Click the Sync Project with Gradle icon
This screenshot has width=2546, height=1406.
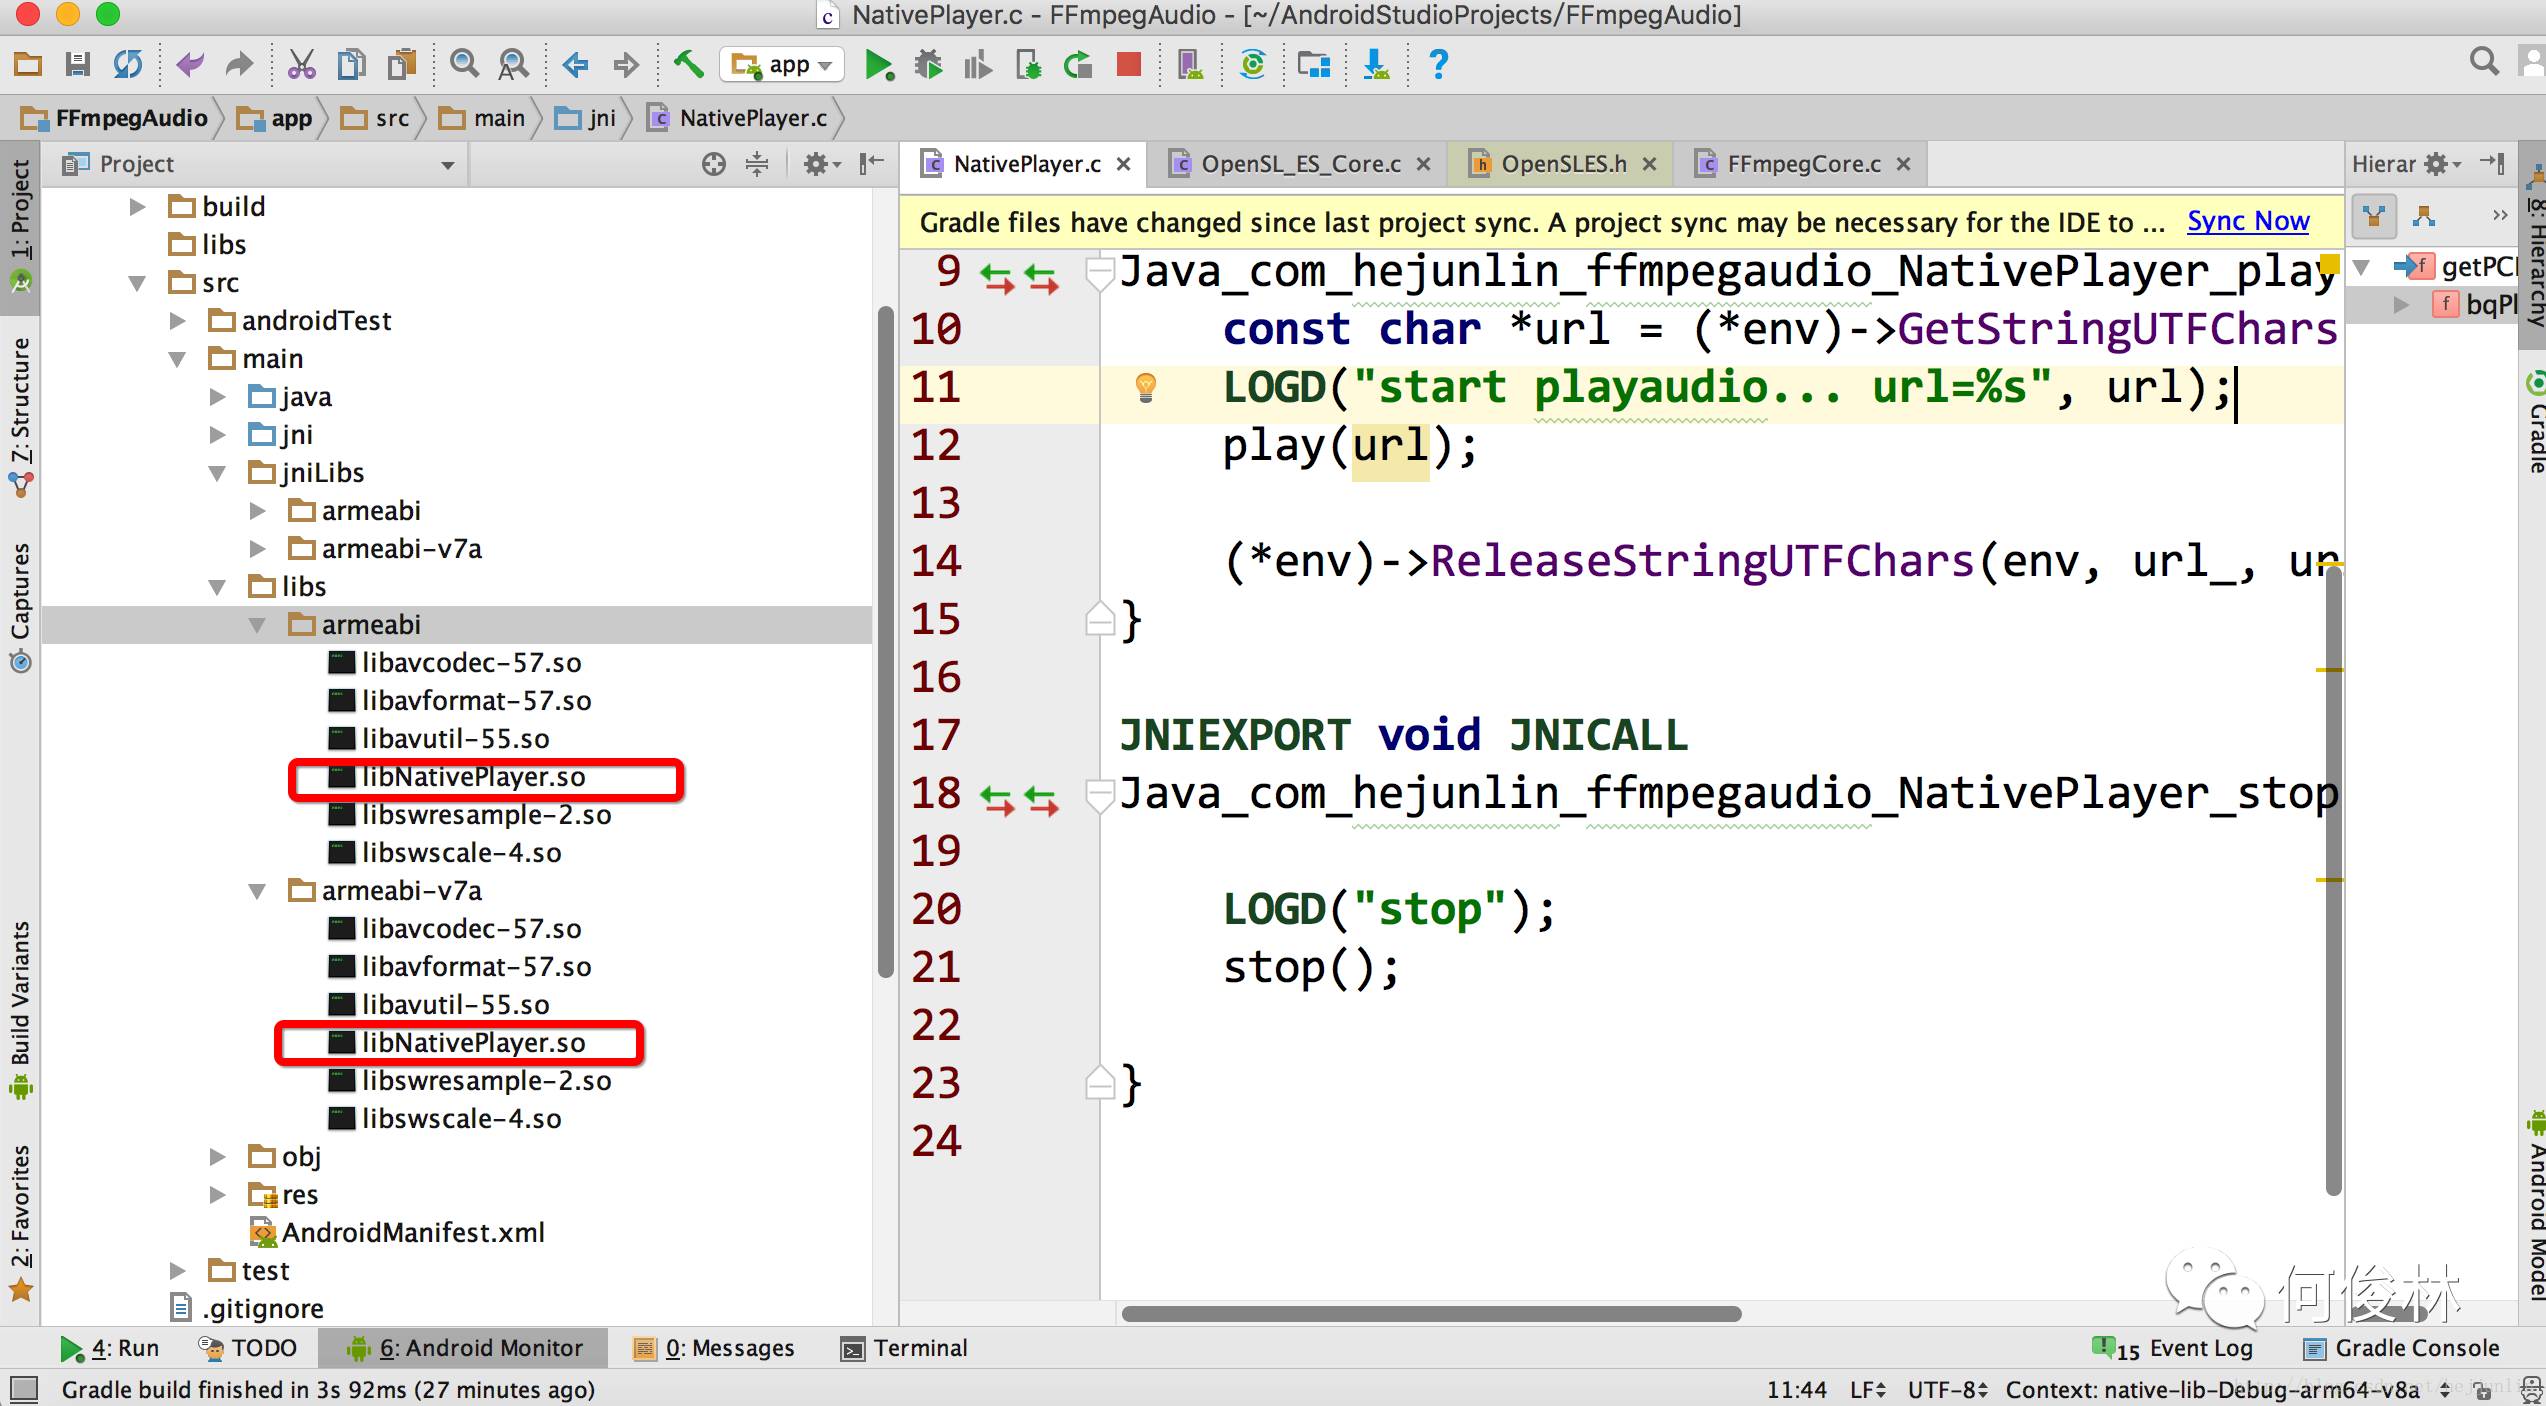(1252, 66)
